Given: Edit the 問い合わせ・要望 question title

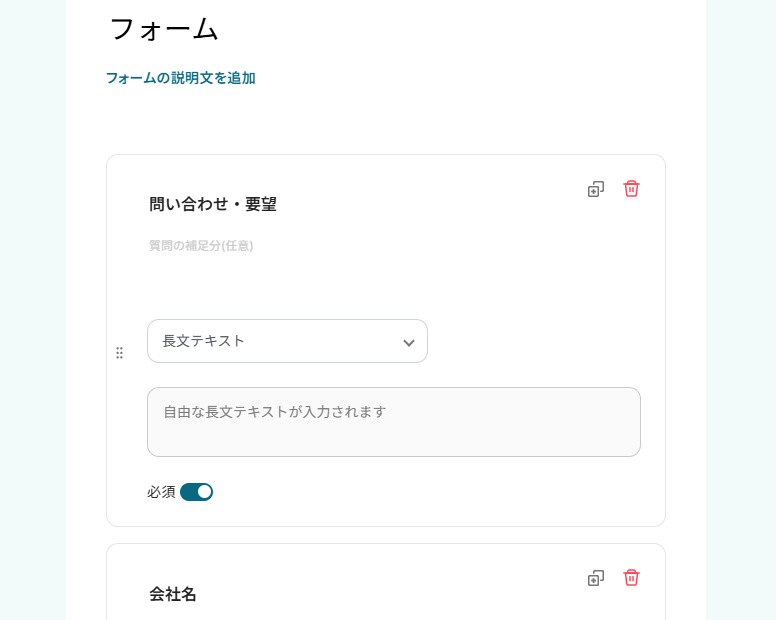Looking at the screenshot, I should (x=213, y=204).
